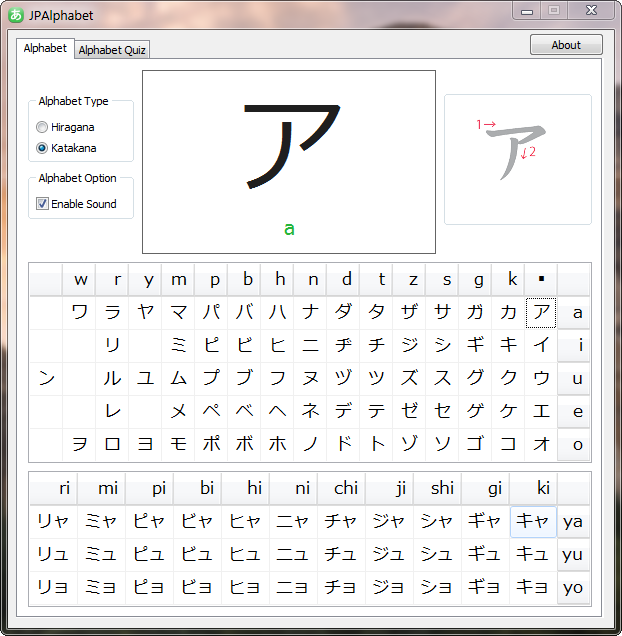The height and width of the screenshot is (636, 622).
Task: Minimize the JPAlphabet window
Action: [x=527, y=11]
